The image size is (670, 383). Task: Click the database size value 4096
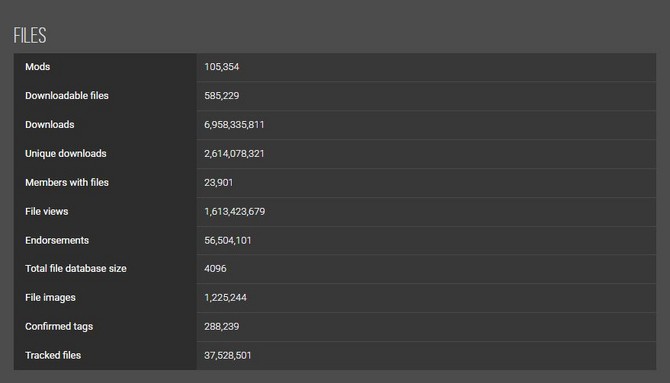215,268
